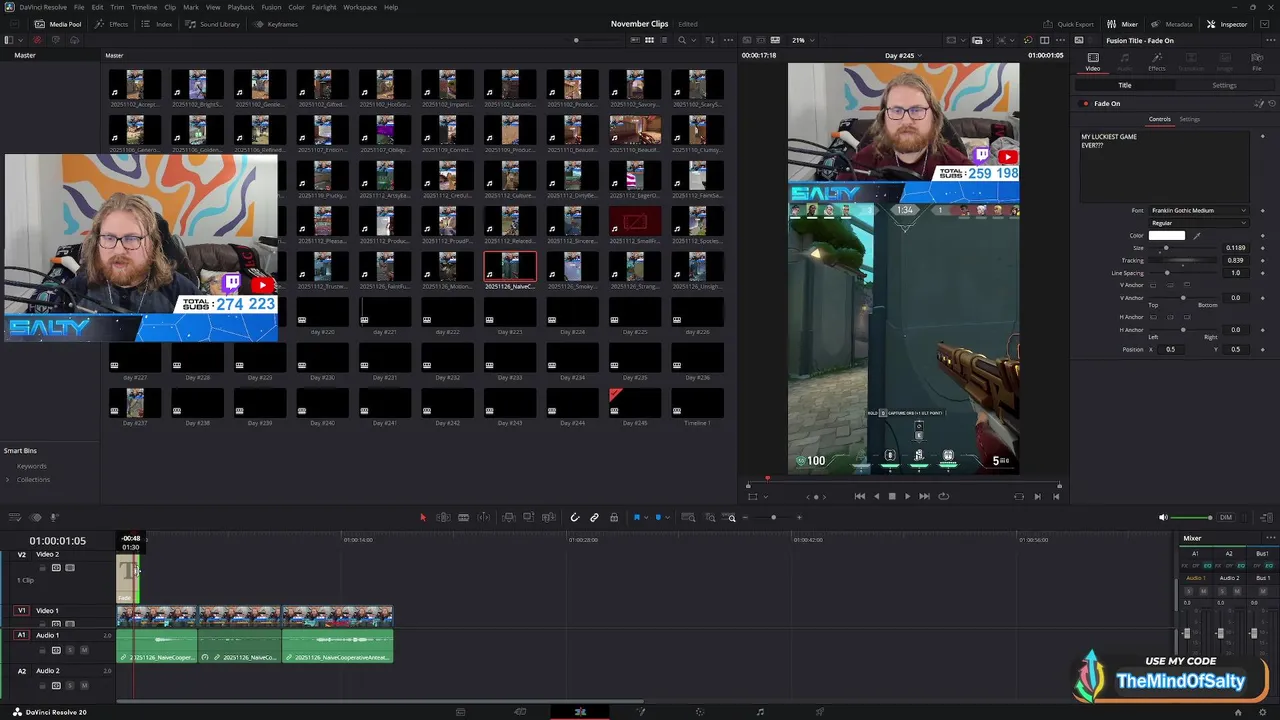Open the Fusion menu

click(271, 7)
